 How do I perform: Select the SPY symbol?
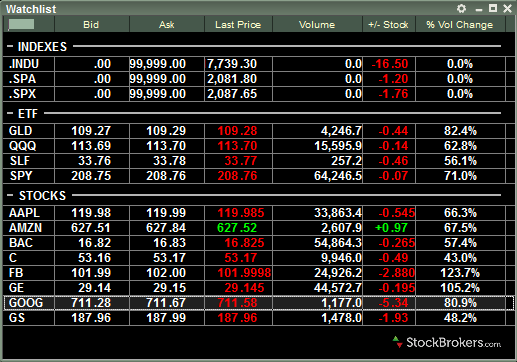pos(21,176)
